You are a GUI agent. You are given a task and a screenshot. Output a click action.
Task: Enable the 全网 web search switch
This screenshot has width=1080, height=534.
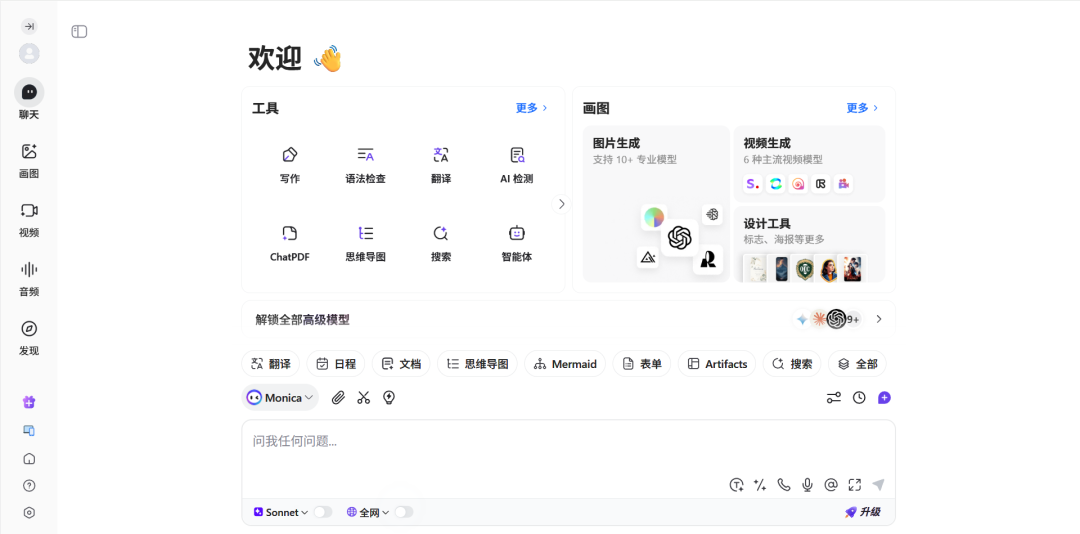click(403, 512)
